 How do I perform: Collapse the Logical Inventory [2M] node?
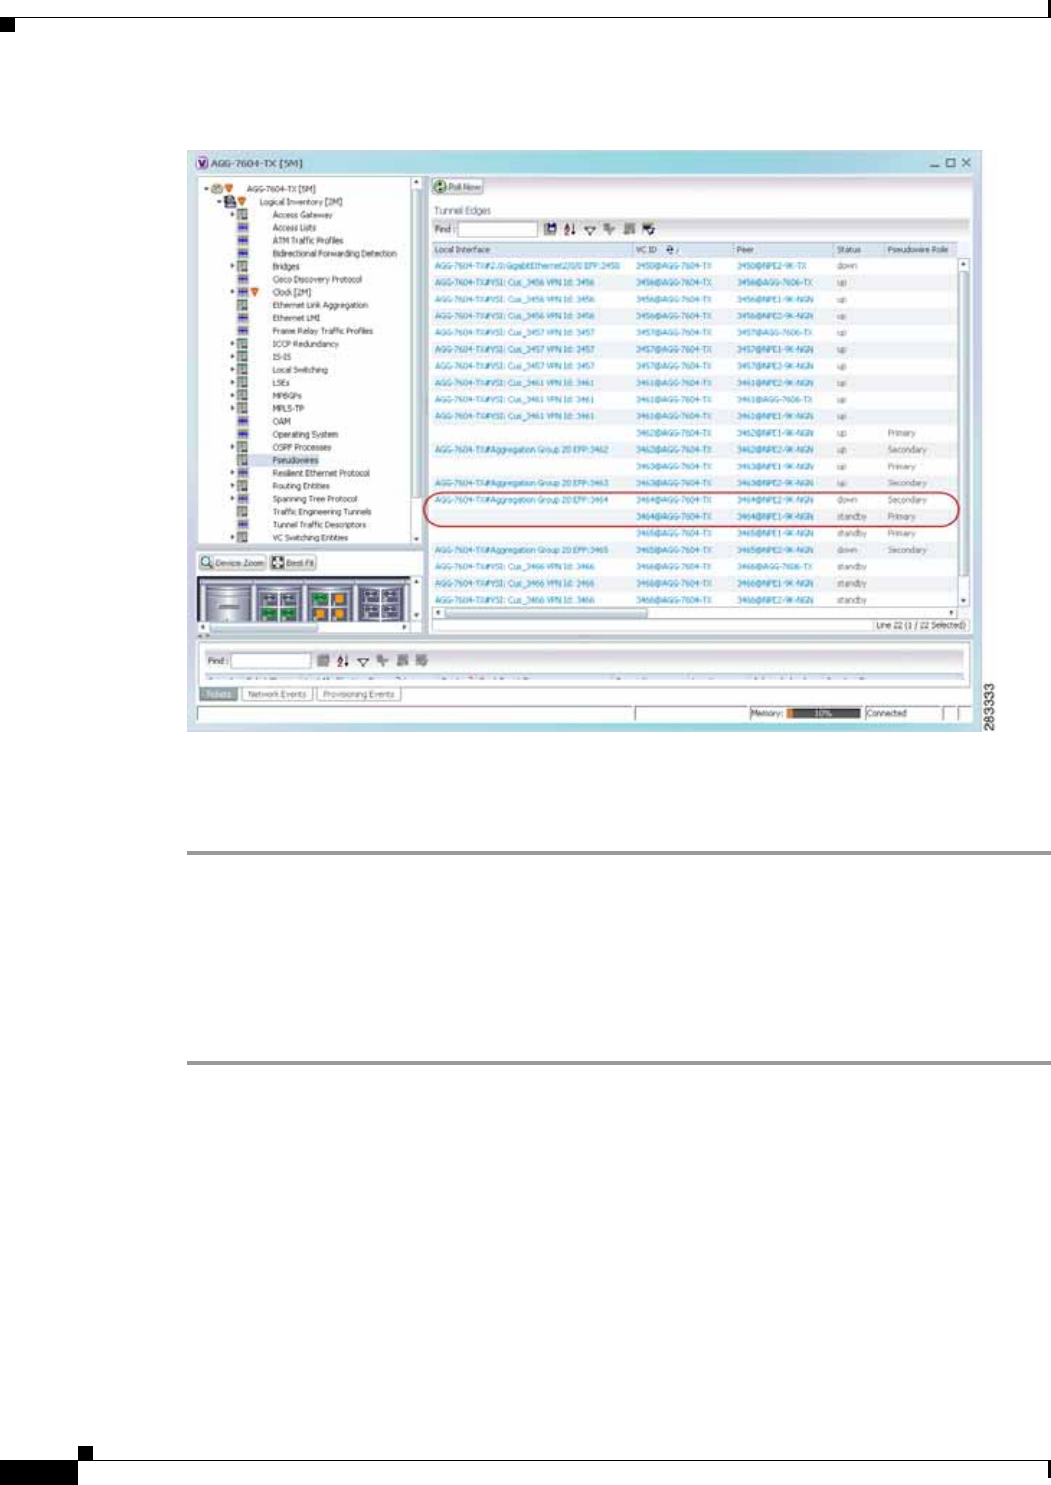[x=220, y=202]
